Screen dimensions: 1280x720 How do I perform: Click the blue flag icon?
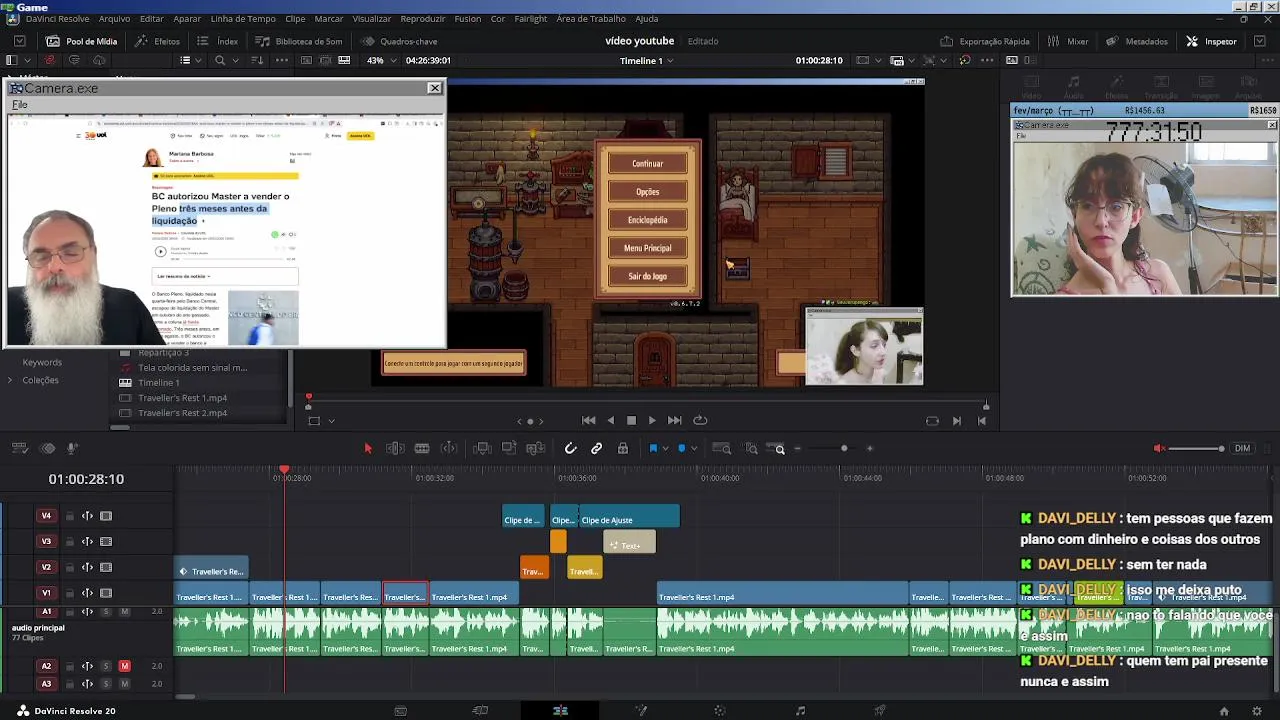tap(653, 449)
